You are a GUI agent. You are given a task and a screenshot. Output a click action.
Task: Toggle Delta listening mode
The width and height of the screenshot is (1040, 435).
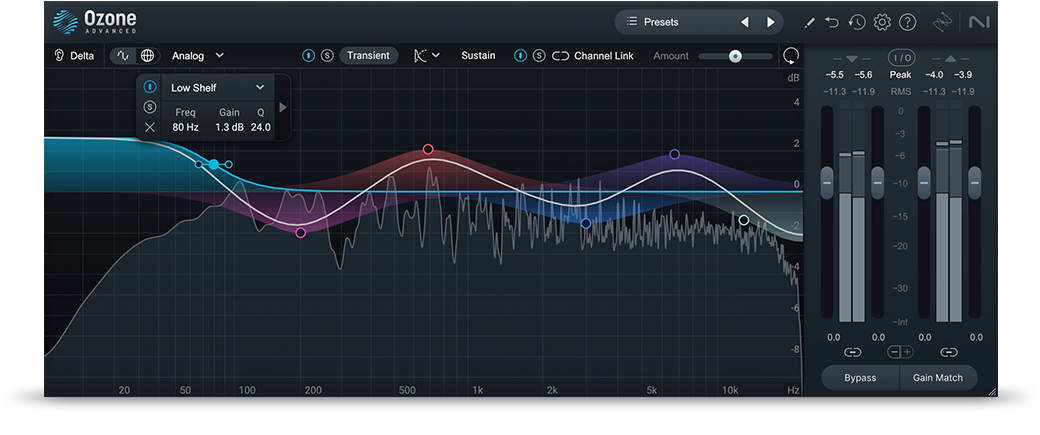pyautogui.click(x=74, y=56)
